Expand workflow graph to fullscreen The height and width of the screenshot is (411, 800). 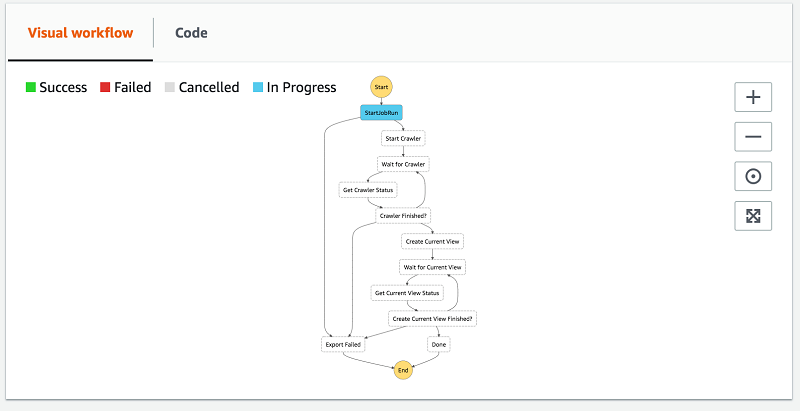pyautogui.click(x=753, y=215)
